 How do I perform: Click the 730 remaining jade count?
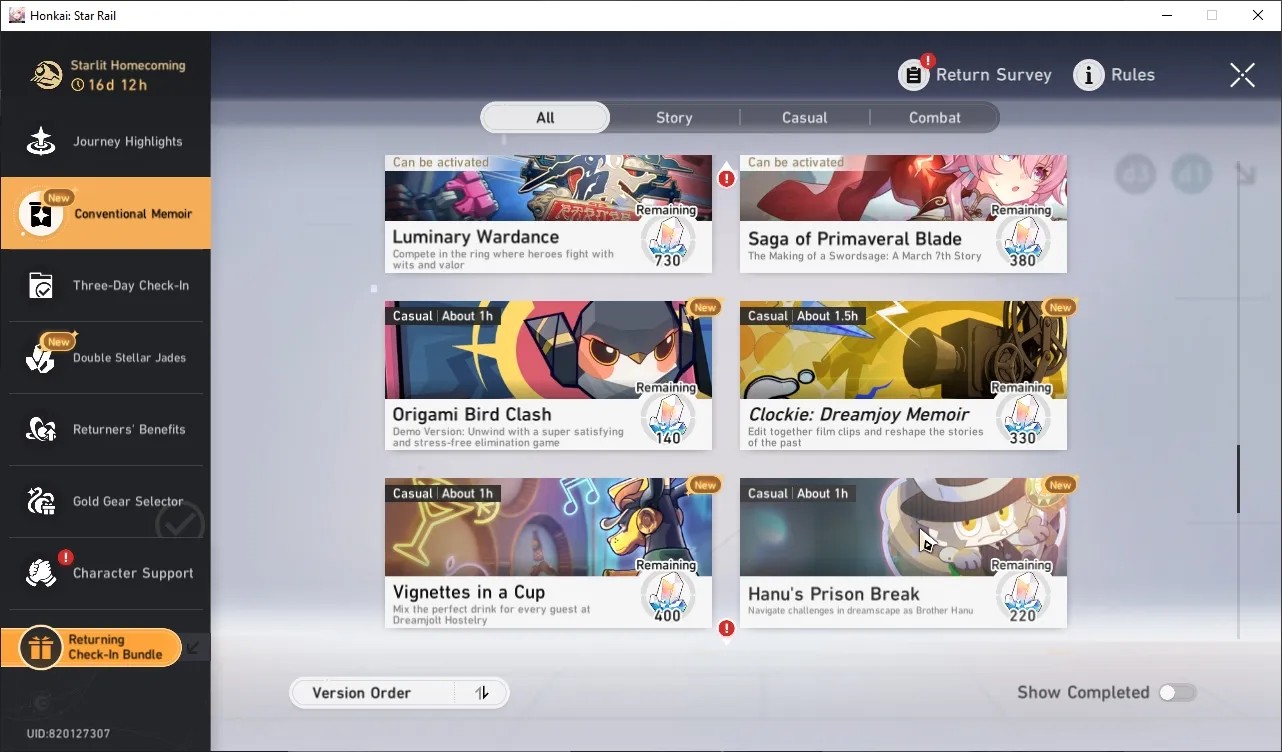click(x=667, y=261)
